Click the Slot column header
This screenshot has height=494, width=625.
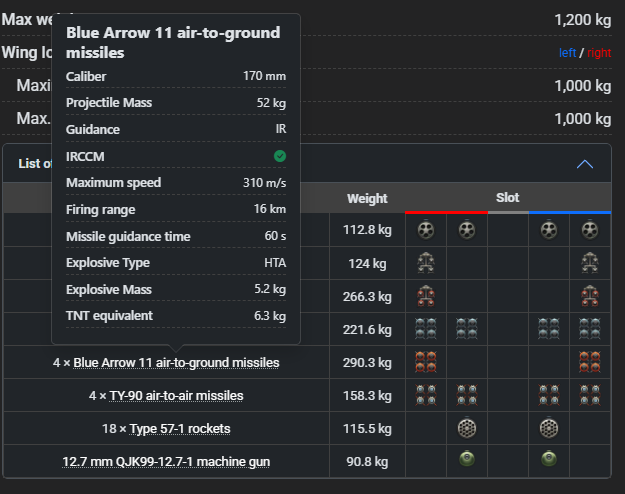(507, 197)
